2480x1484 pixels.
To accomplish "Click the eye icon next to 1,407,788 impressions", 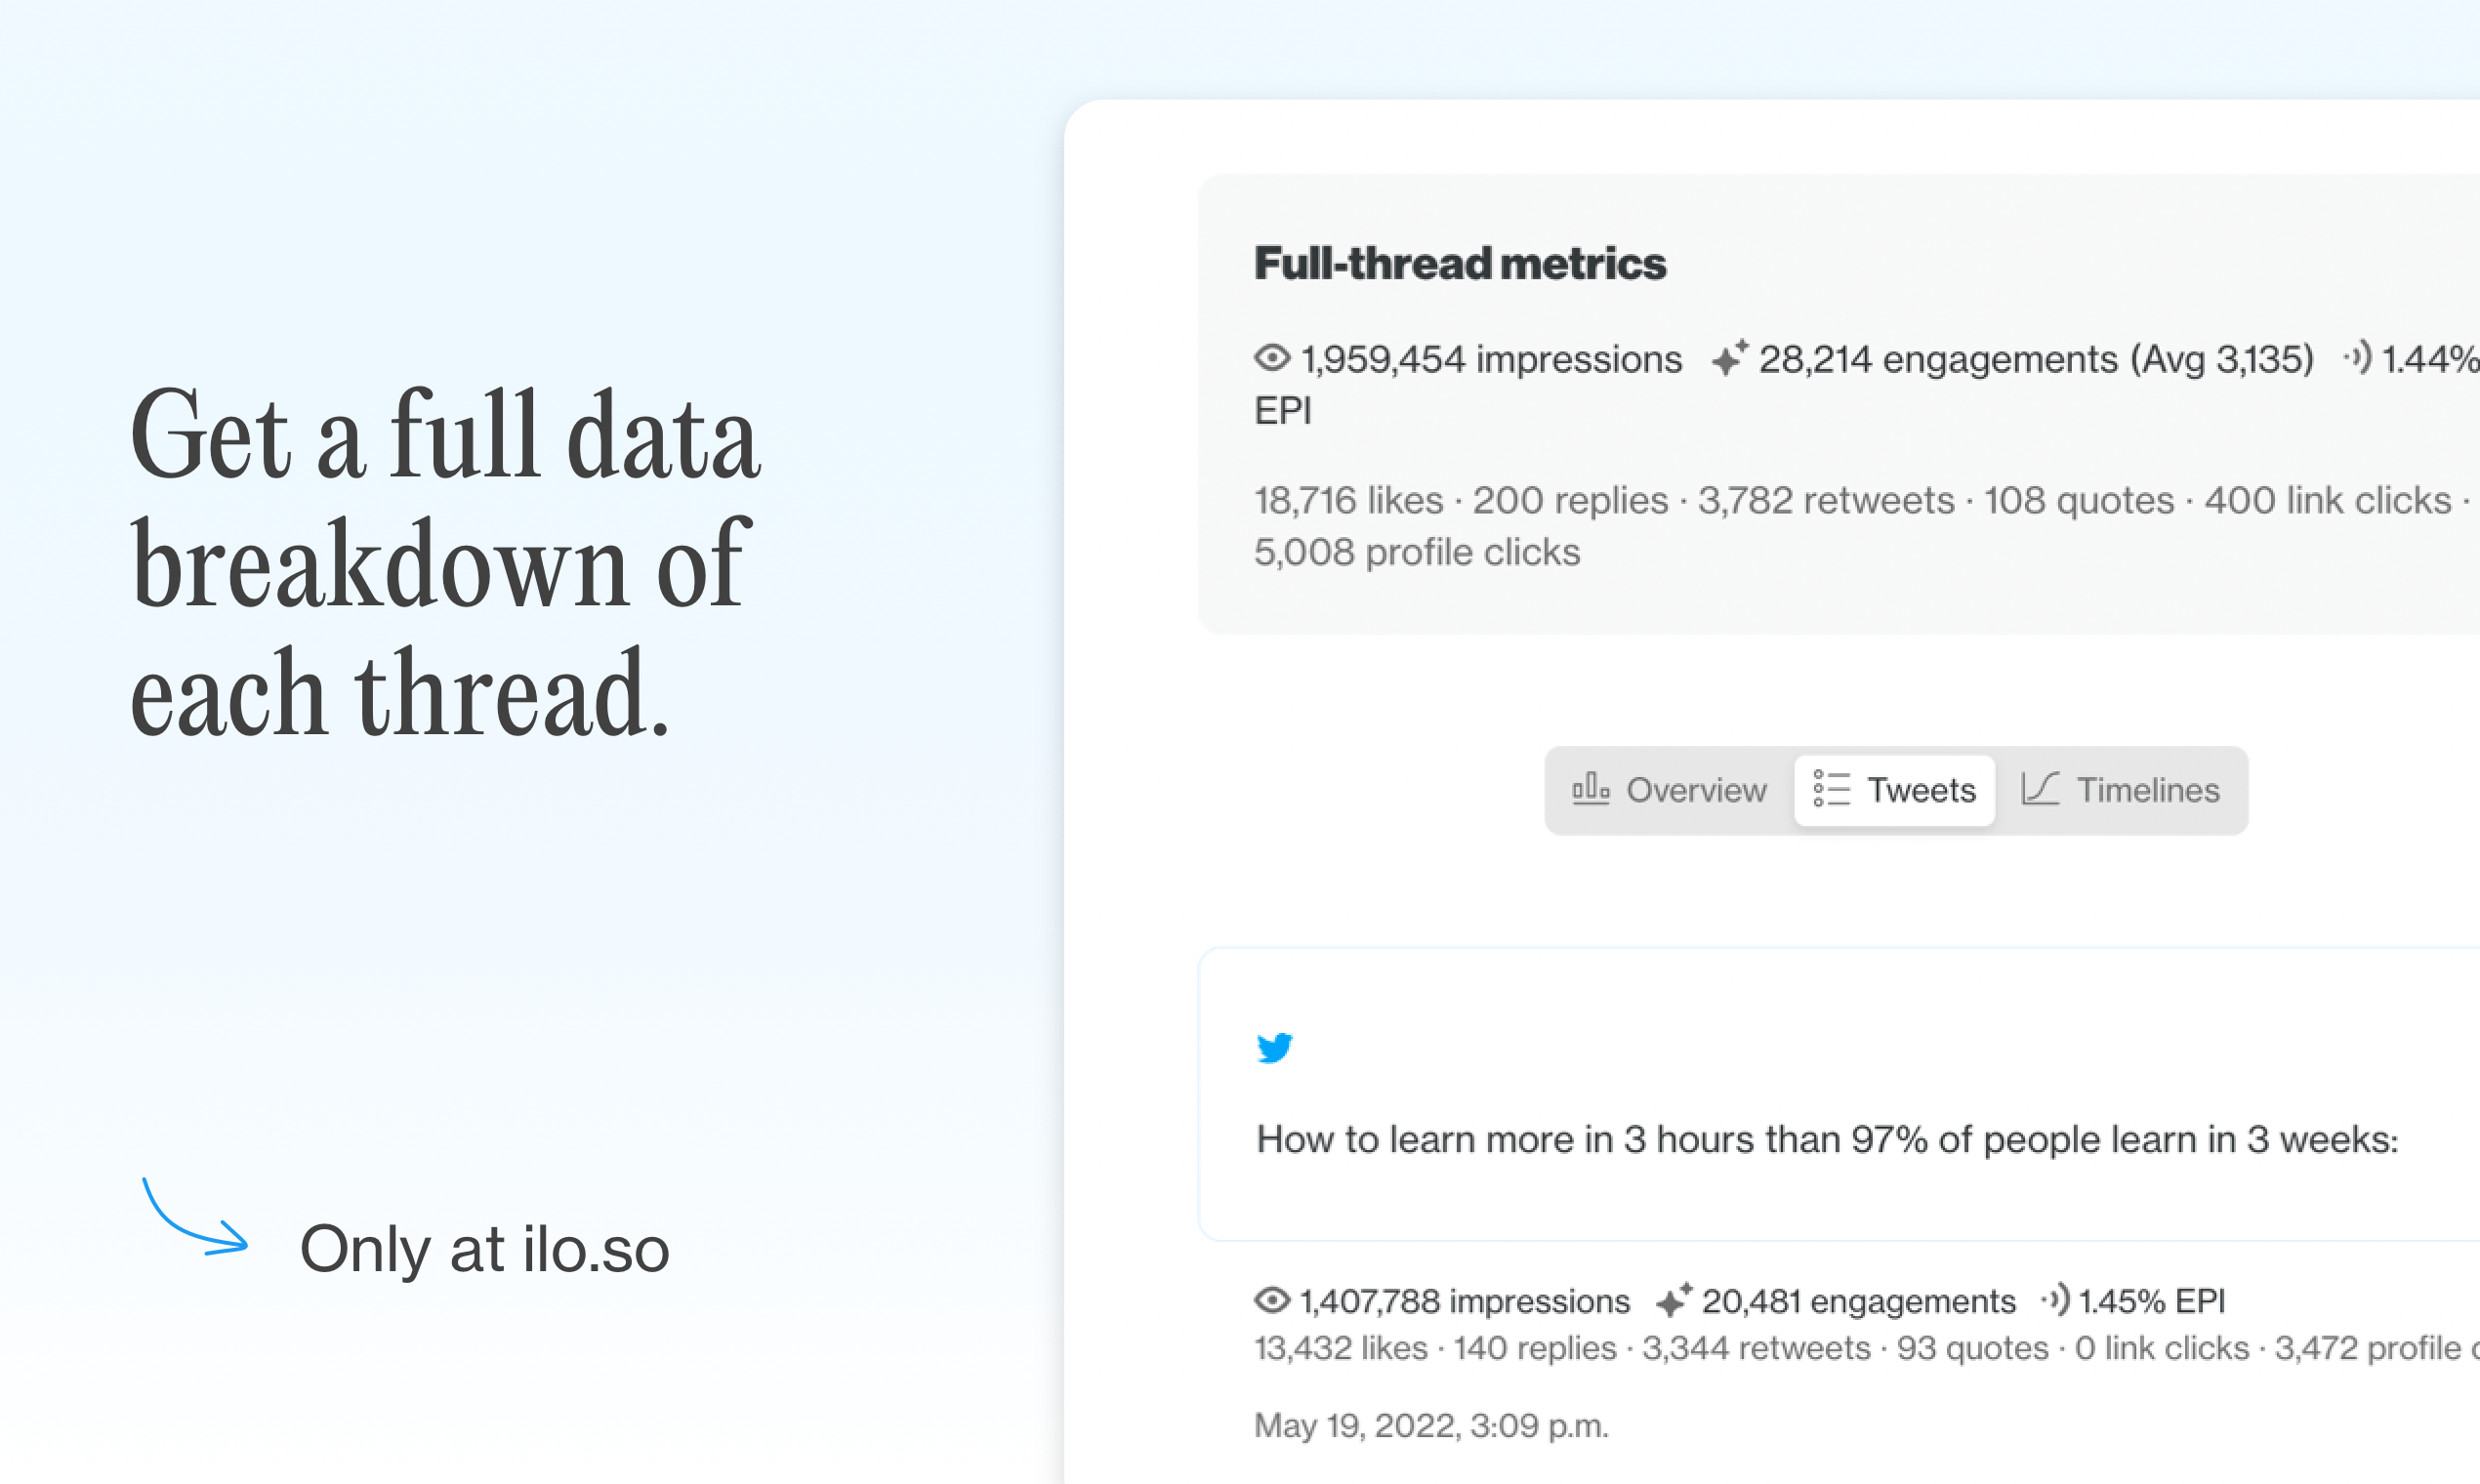I will point(1272,1299).
